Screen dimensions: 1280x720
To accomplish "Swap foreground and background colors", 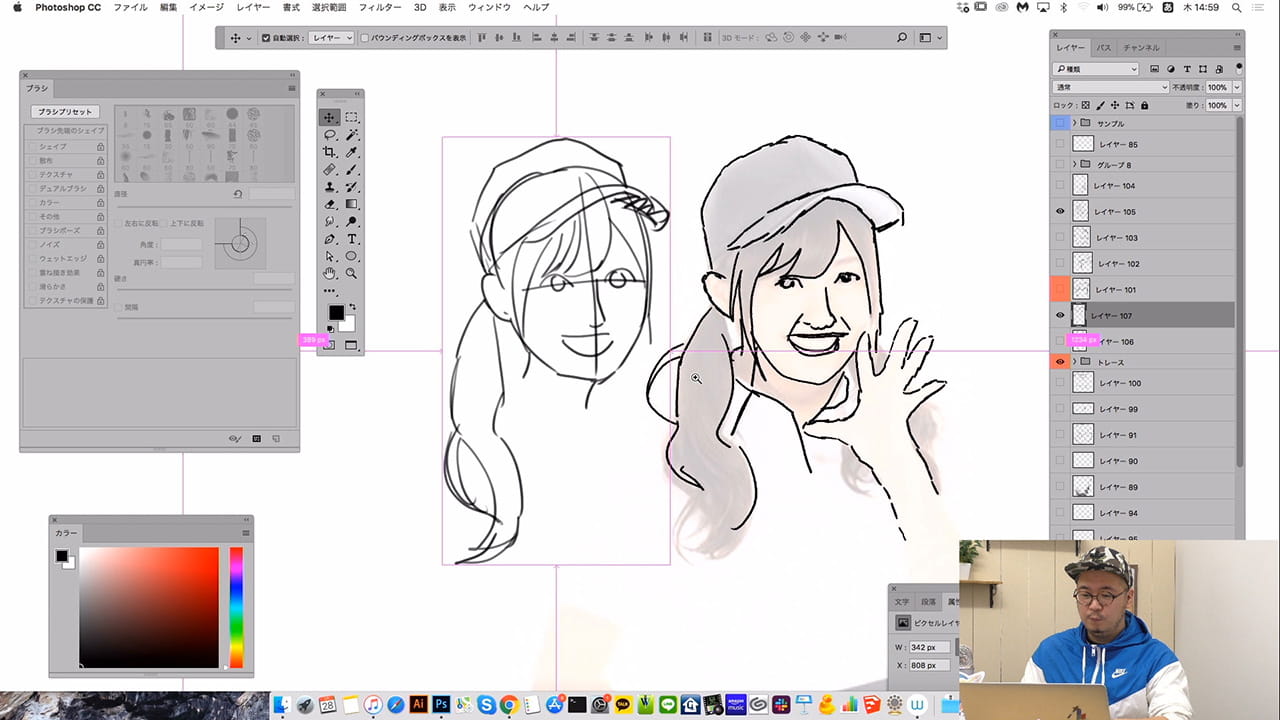I will (352, 307).
